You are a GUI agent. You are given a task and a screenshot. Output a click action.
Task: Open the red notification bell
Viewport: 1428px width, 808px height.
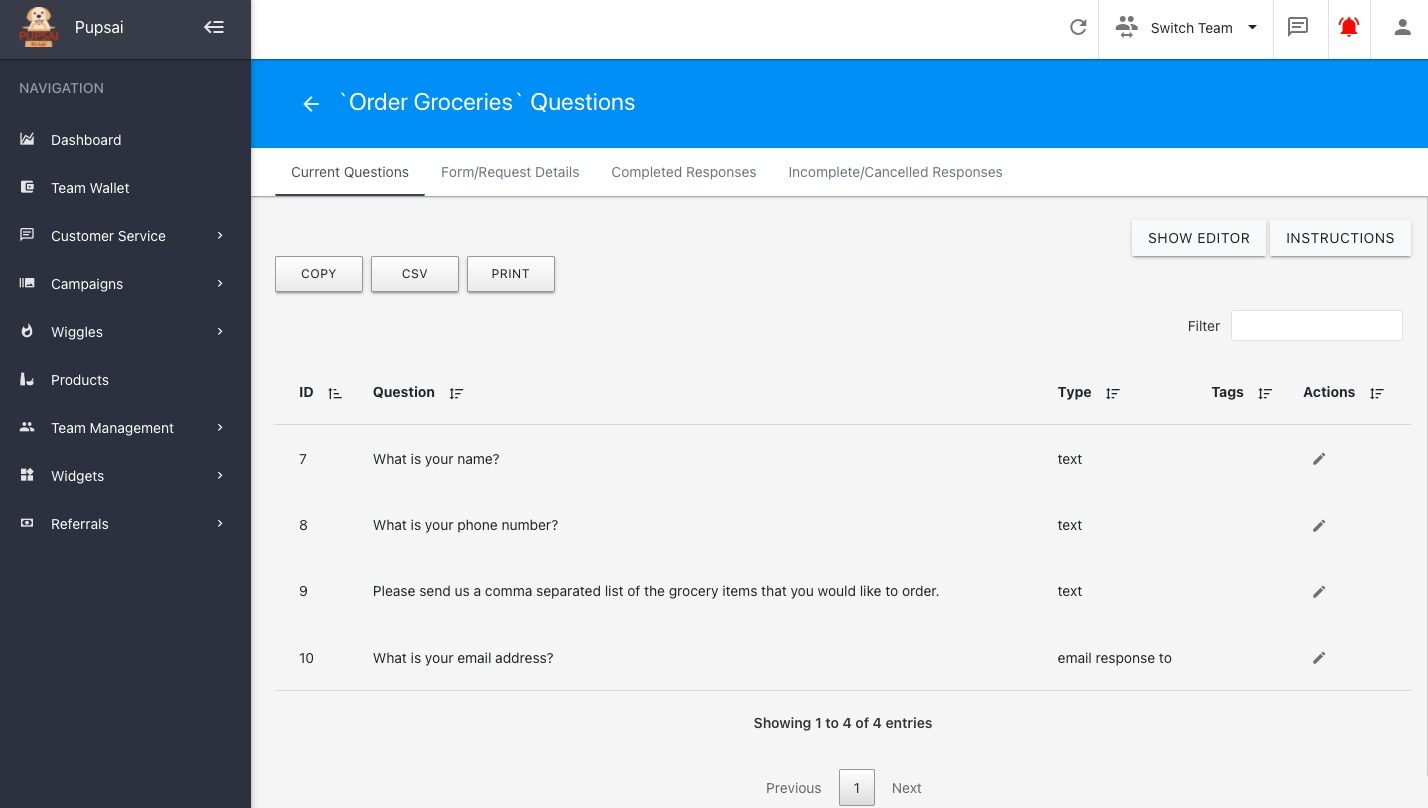pos(1349,28)
